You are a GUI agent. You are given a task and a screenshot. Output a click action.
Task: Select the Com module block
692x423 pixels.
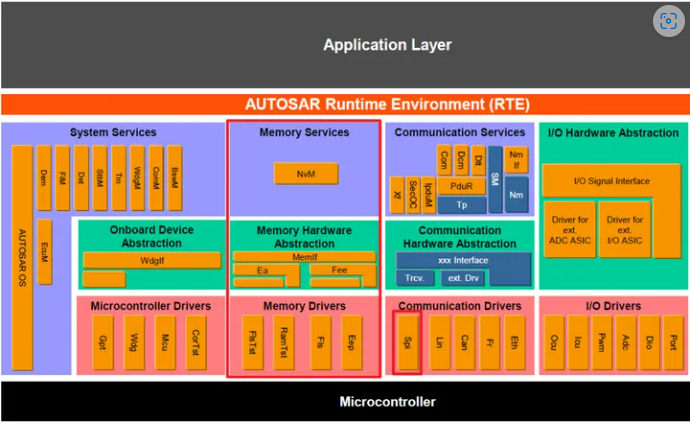(444, 160)
